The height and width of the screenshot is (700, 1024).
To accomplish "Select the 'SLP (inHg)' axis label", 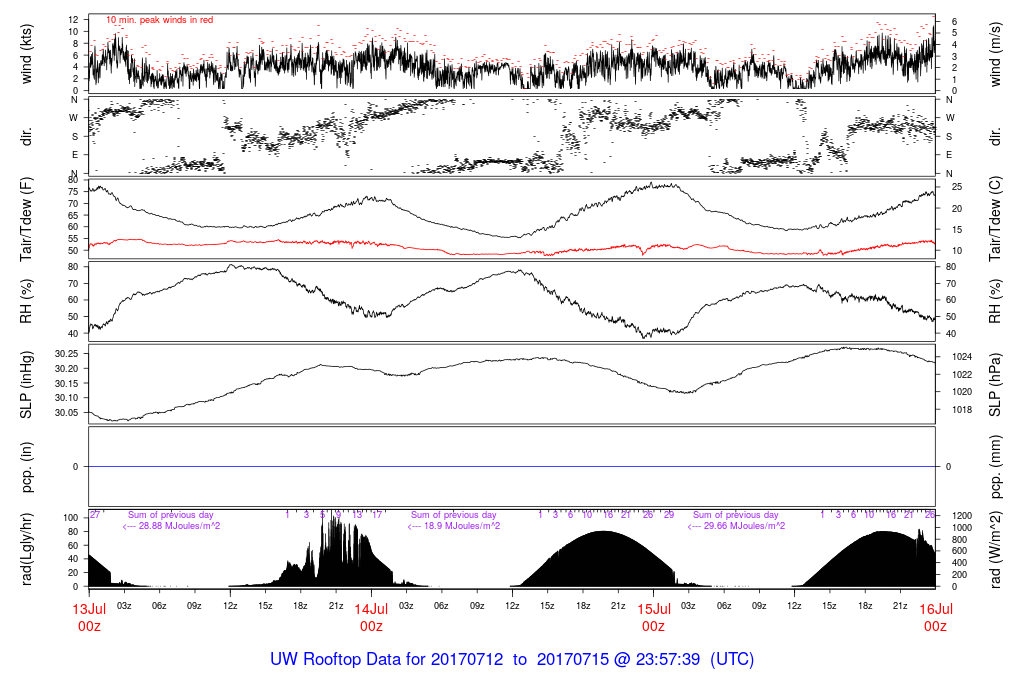I will pyautogui.click(x=27, y=385).
